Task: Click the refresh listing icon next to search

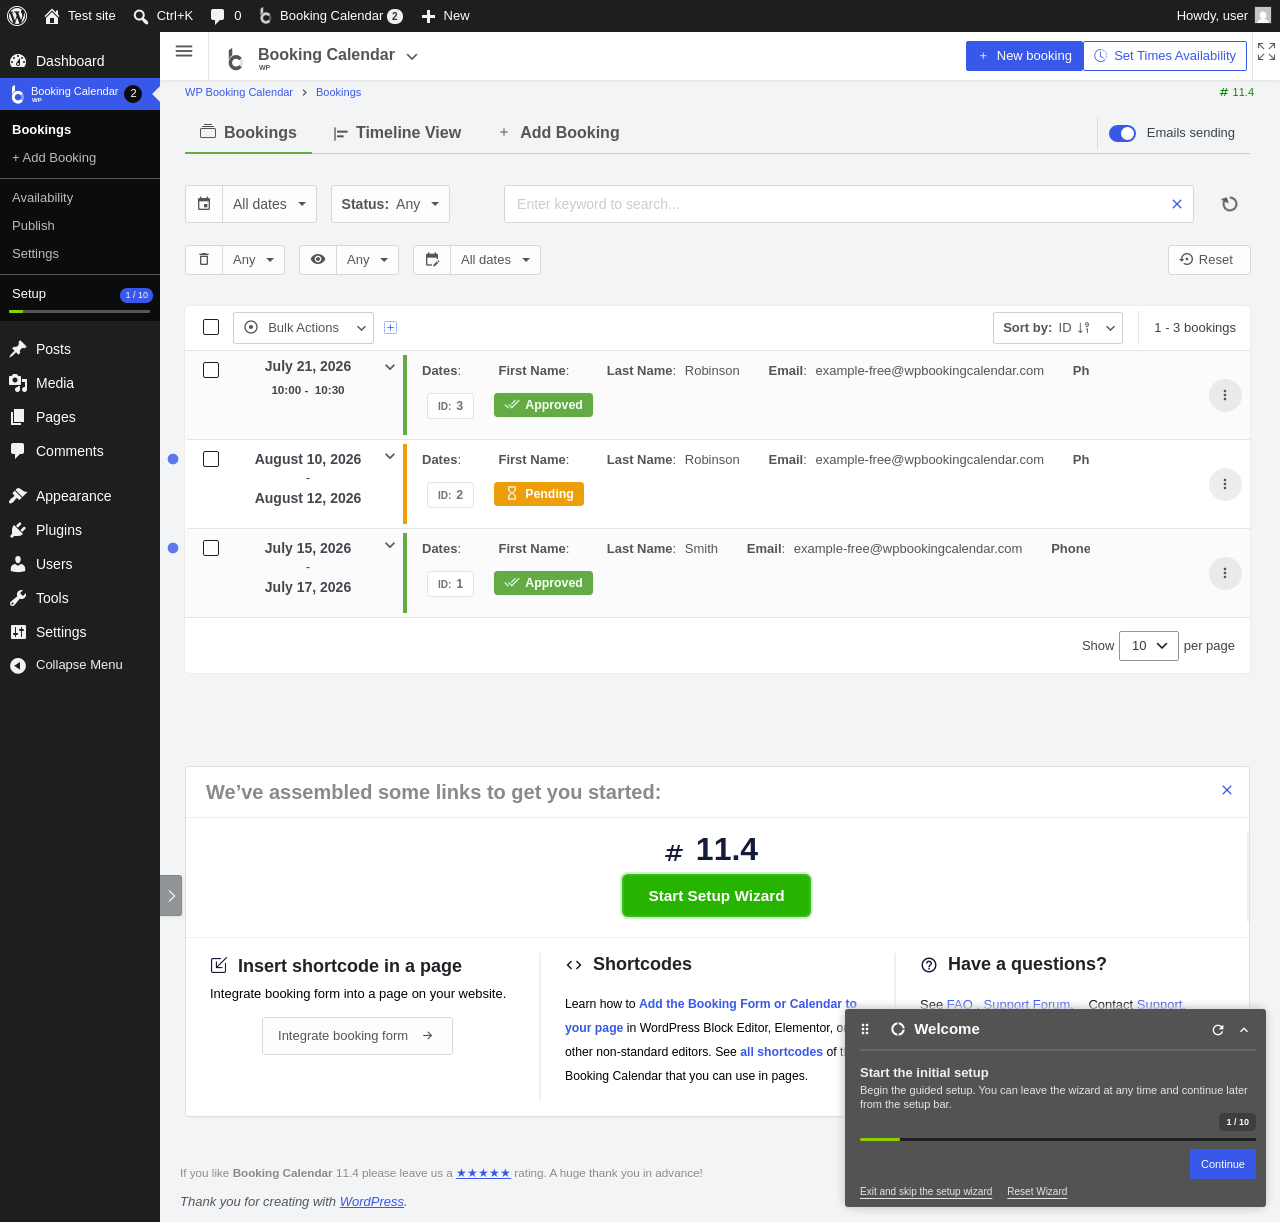Action: coord(1230,204)
